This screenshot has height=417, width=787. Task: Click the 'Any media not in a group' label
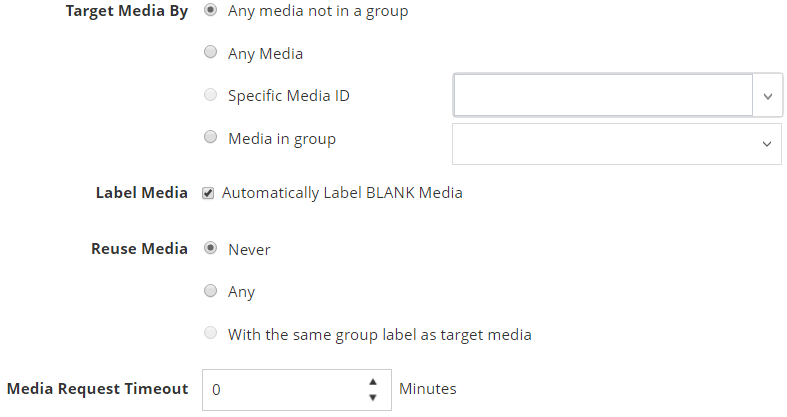pyautogui.click(x=318, y=12)
